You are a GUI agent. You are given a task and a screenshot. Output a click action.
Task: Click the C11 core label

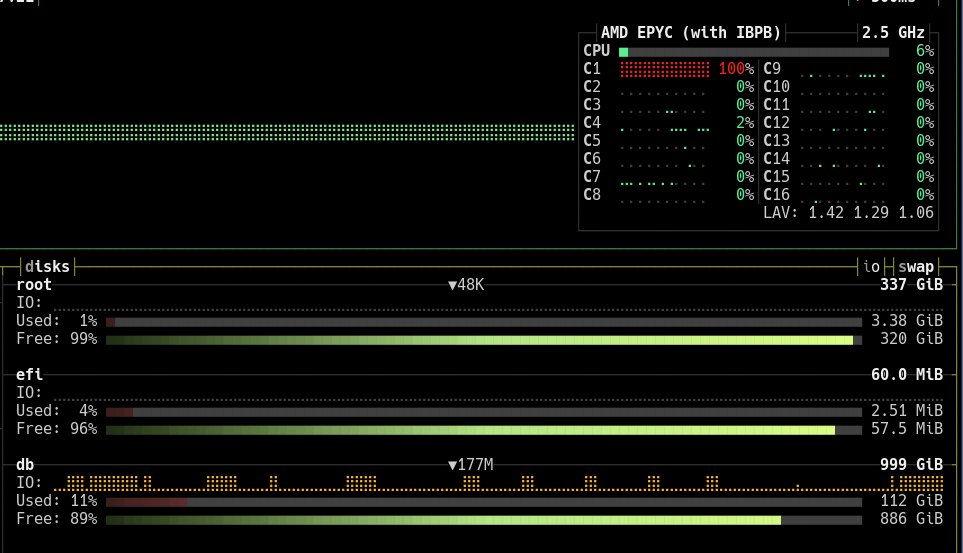click(776, 104)
